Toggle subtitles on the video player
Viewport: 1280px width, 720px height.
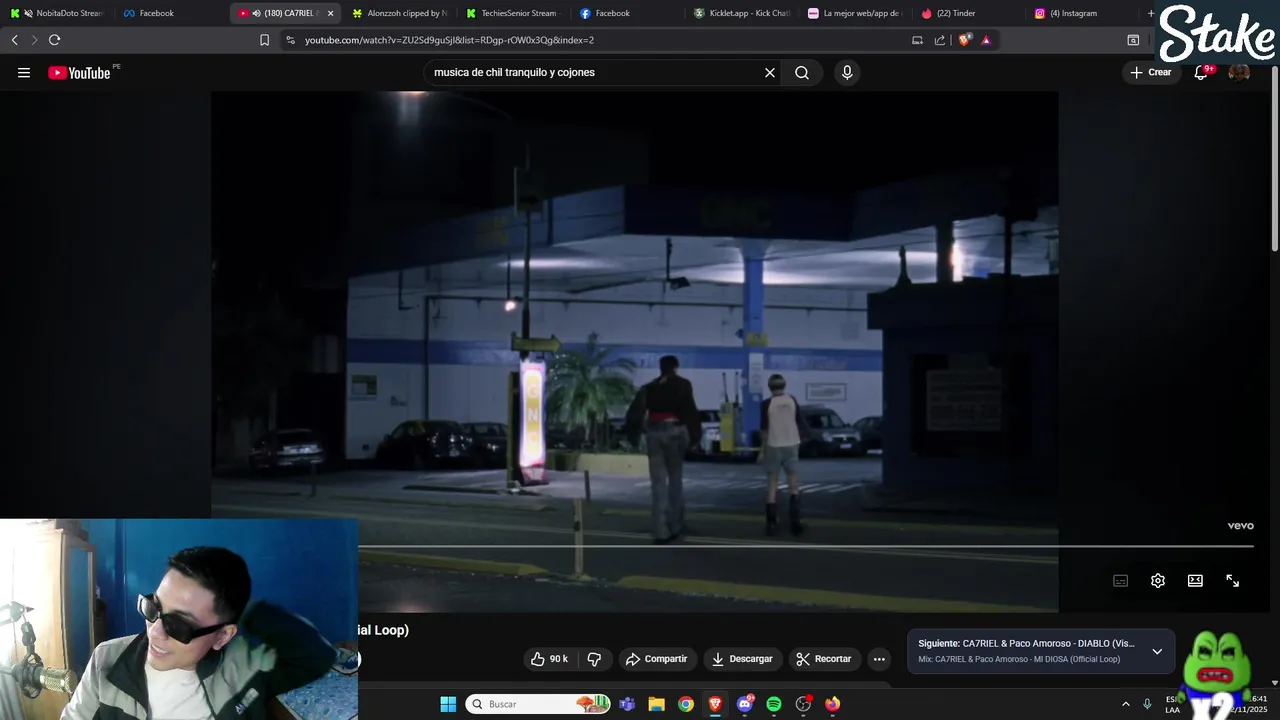(x=1121, y=581)
